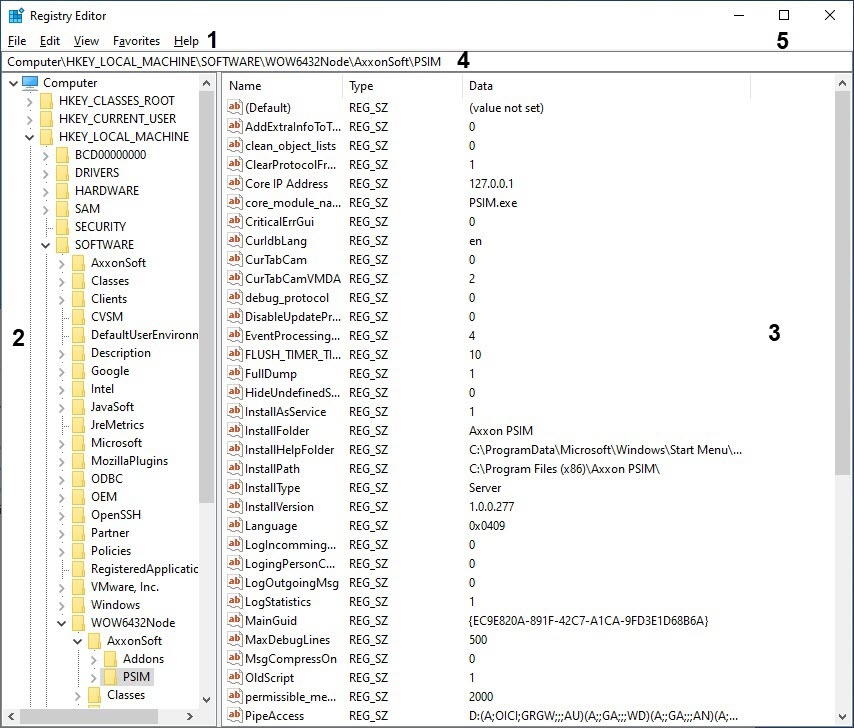The height and width of the screenshot is (728, 854).
Task: Click the string icon beside MainGuid value
Action: (235, 621)
